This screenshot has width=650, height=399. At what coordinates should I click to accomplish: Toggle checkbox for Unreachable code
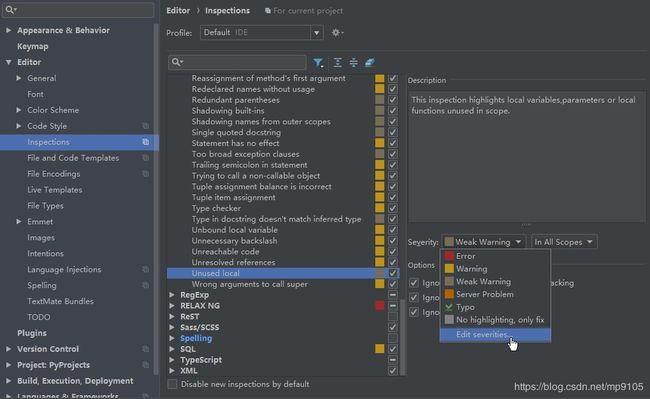click(393, 251)
